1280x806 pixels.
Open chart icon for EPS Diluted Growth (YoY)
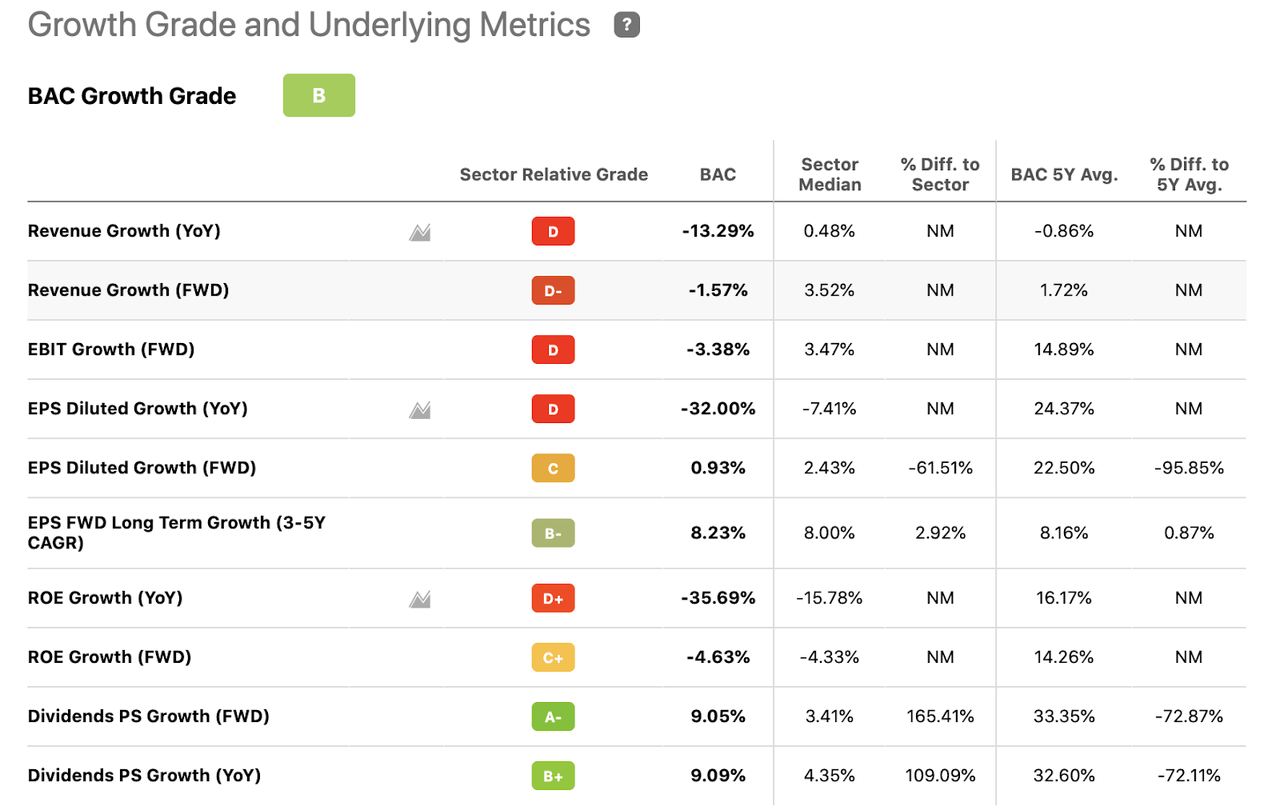pos(420,409)
